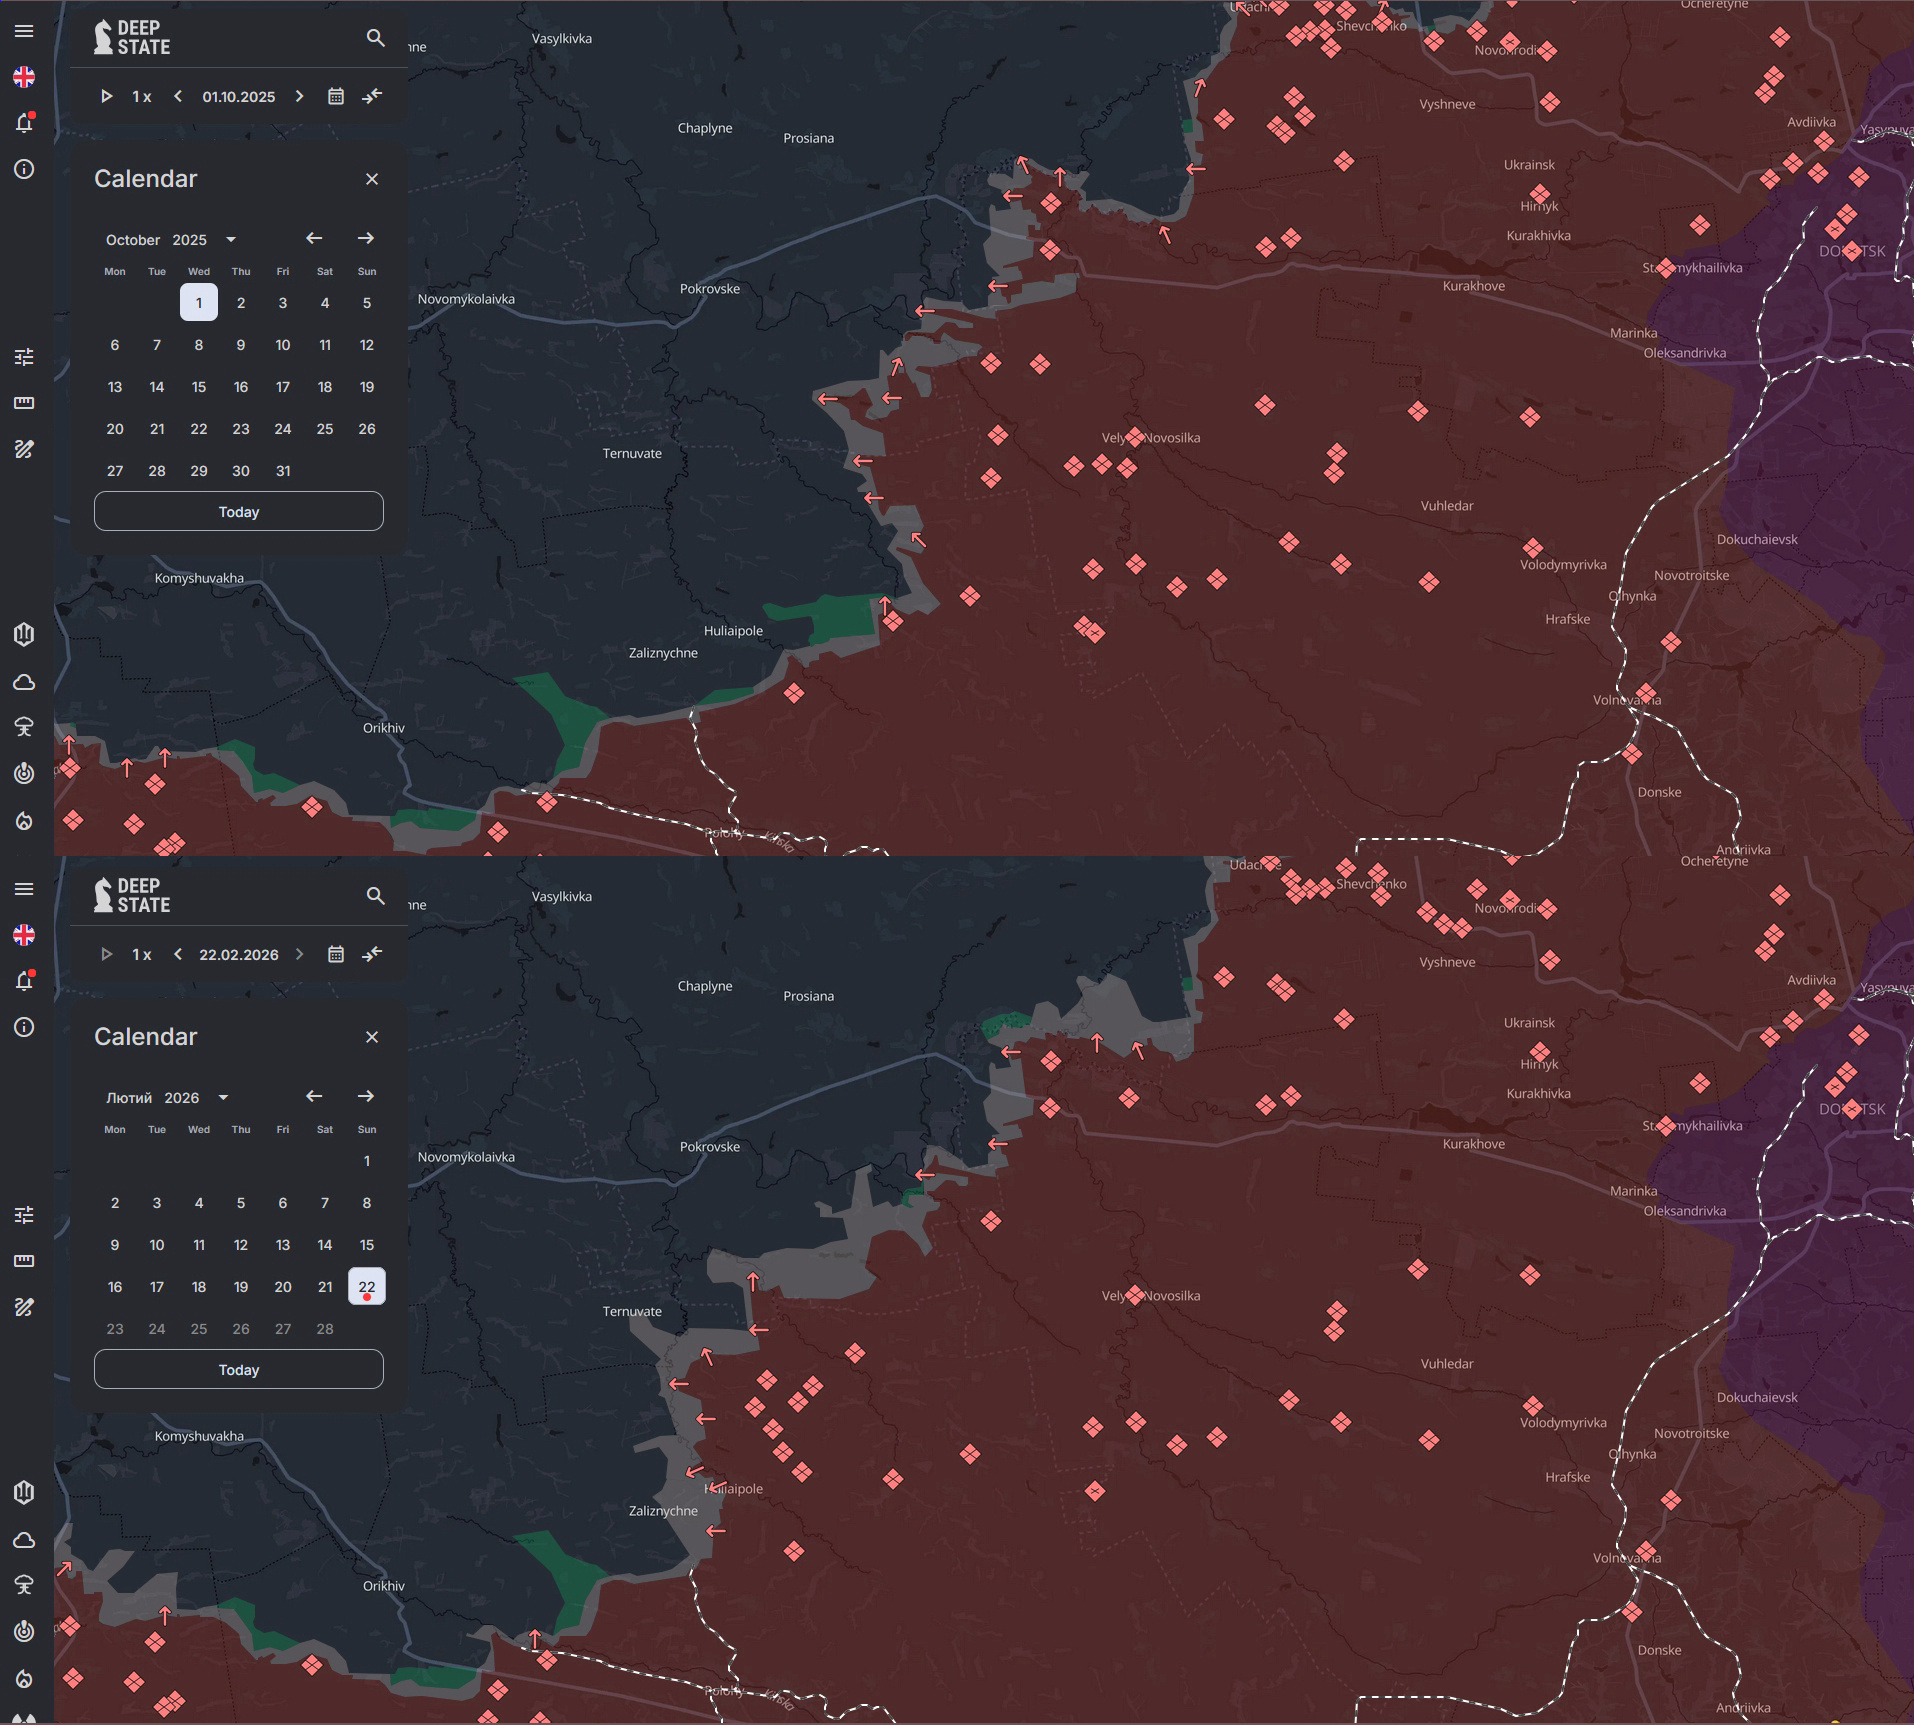Click Today under the October 2025 calendar

pos(239,511)
